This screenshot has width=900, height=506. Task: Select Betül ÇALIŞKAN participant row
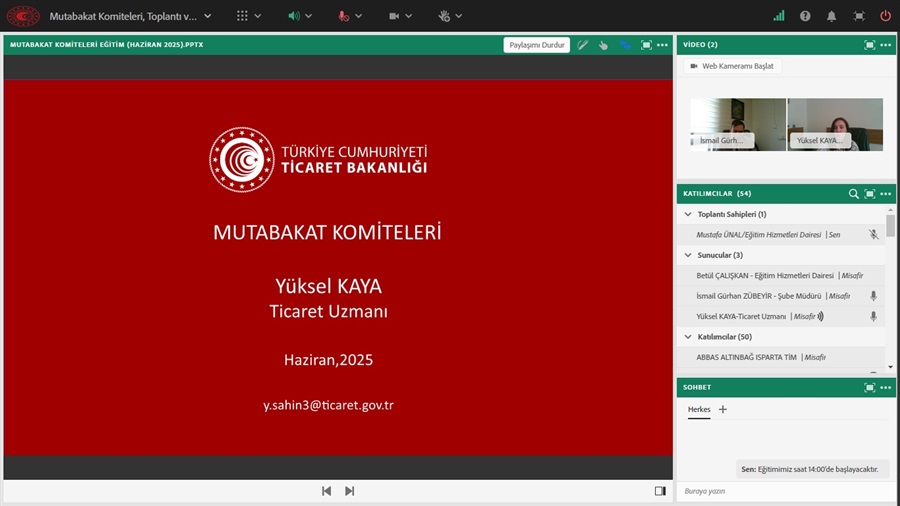(x=781, y=275)
